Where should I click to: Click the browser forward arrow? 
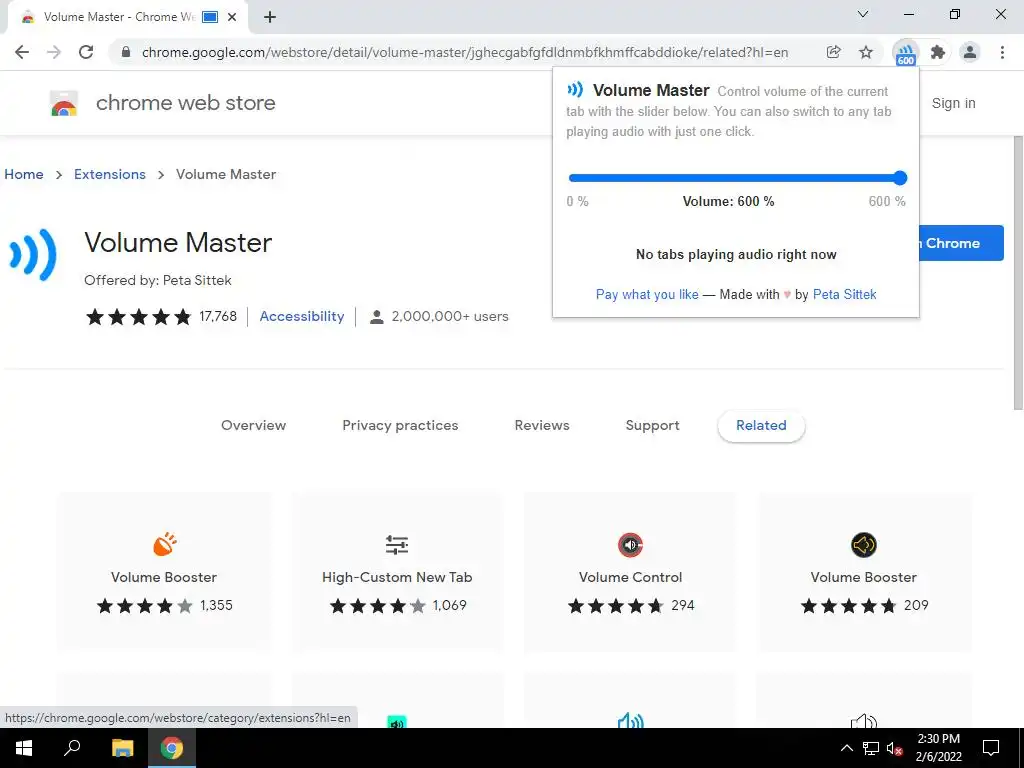(x=54, y=52)
